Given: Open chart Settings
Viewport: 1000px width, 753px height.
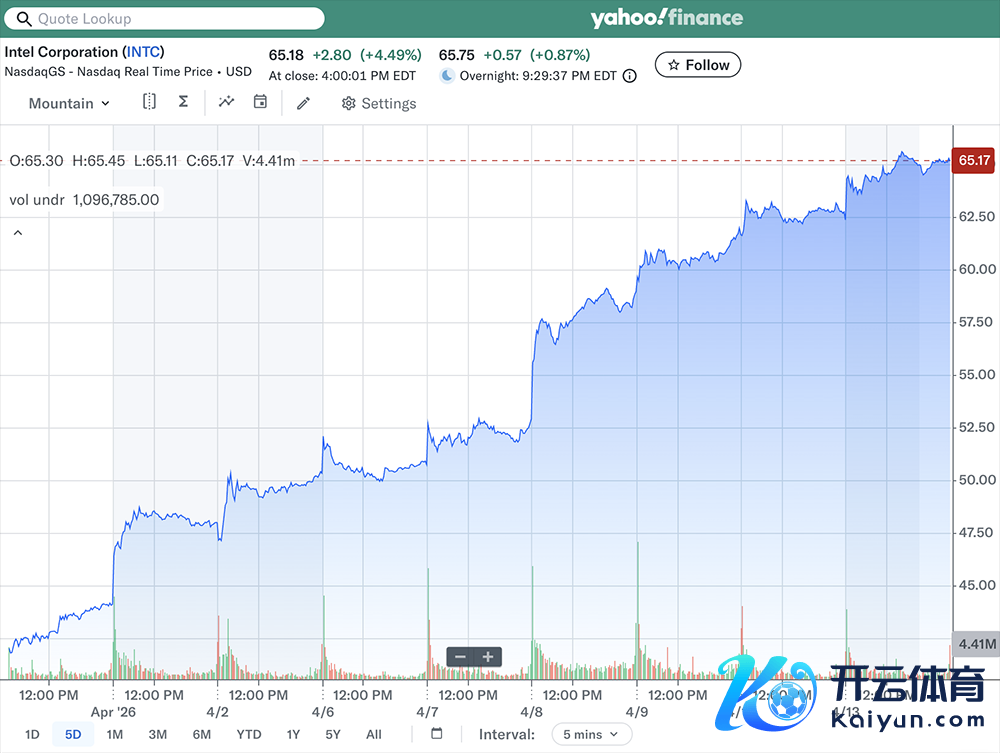Looking at the screenshot, I should click(379, 104).
